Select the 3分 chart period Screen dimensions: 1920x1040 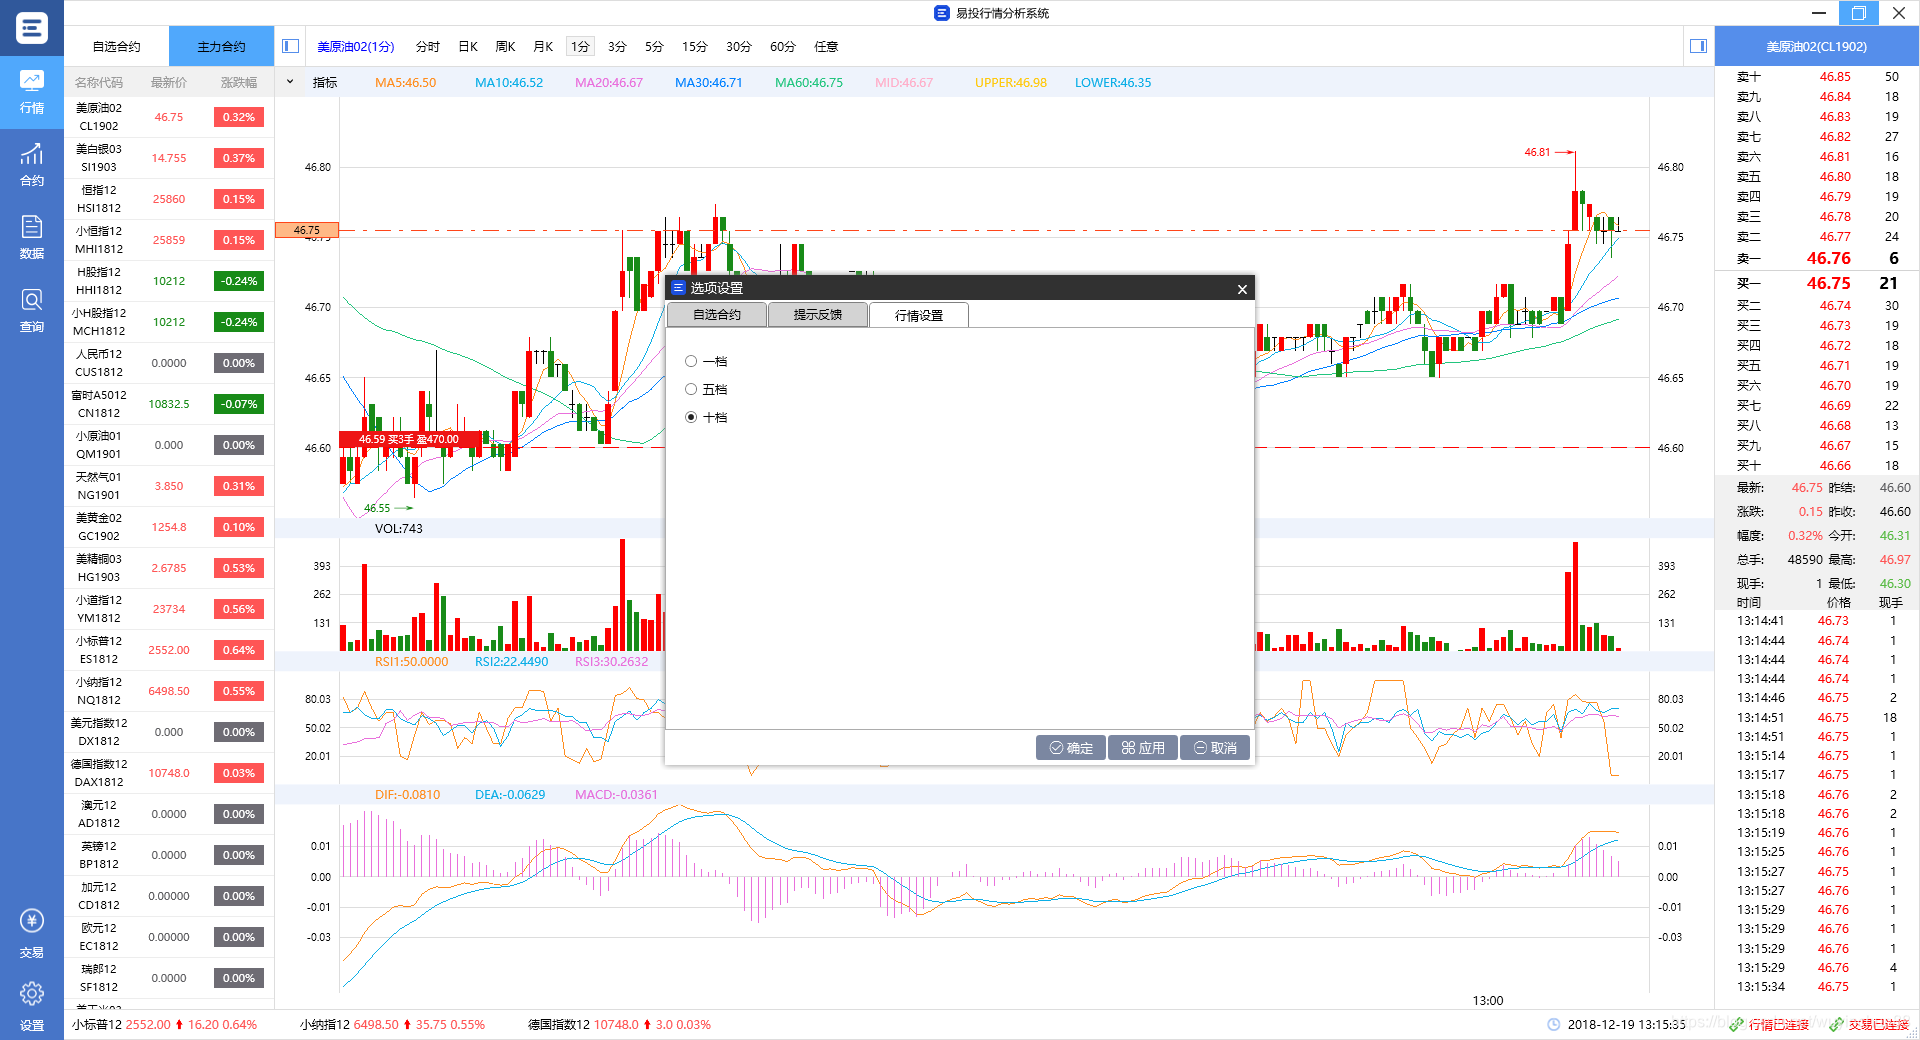click(x=617, y=47)
